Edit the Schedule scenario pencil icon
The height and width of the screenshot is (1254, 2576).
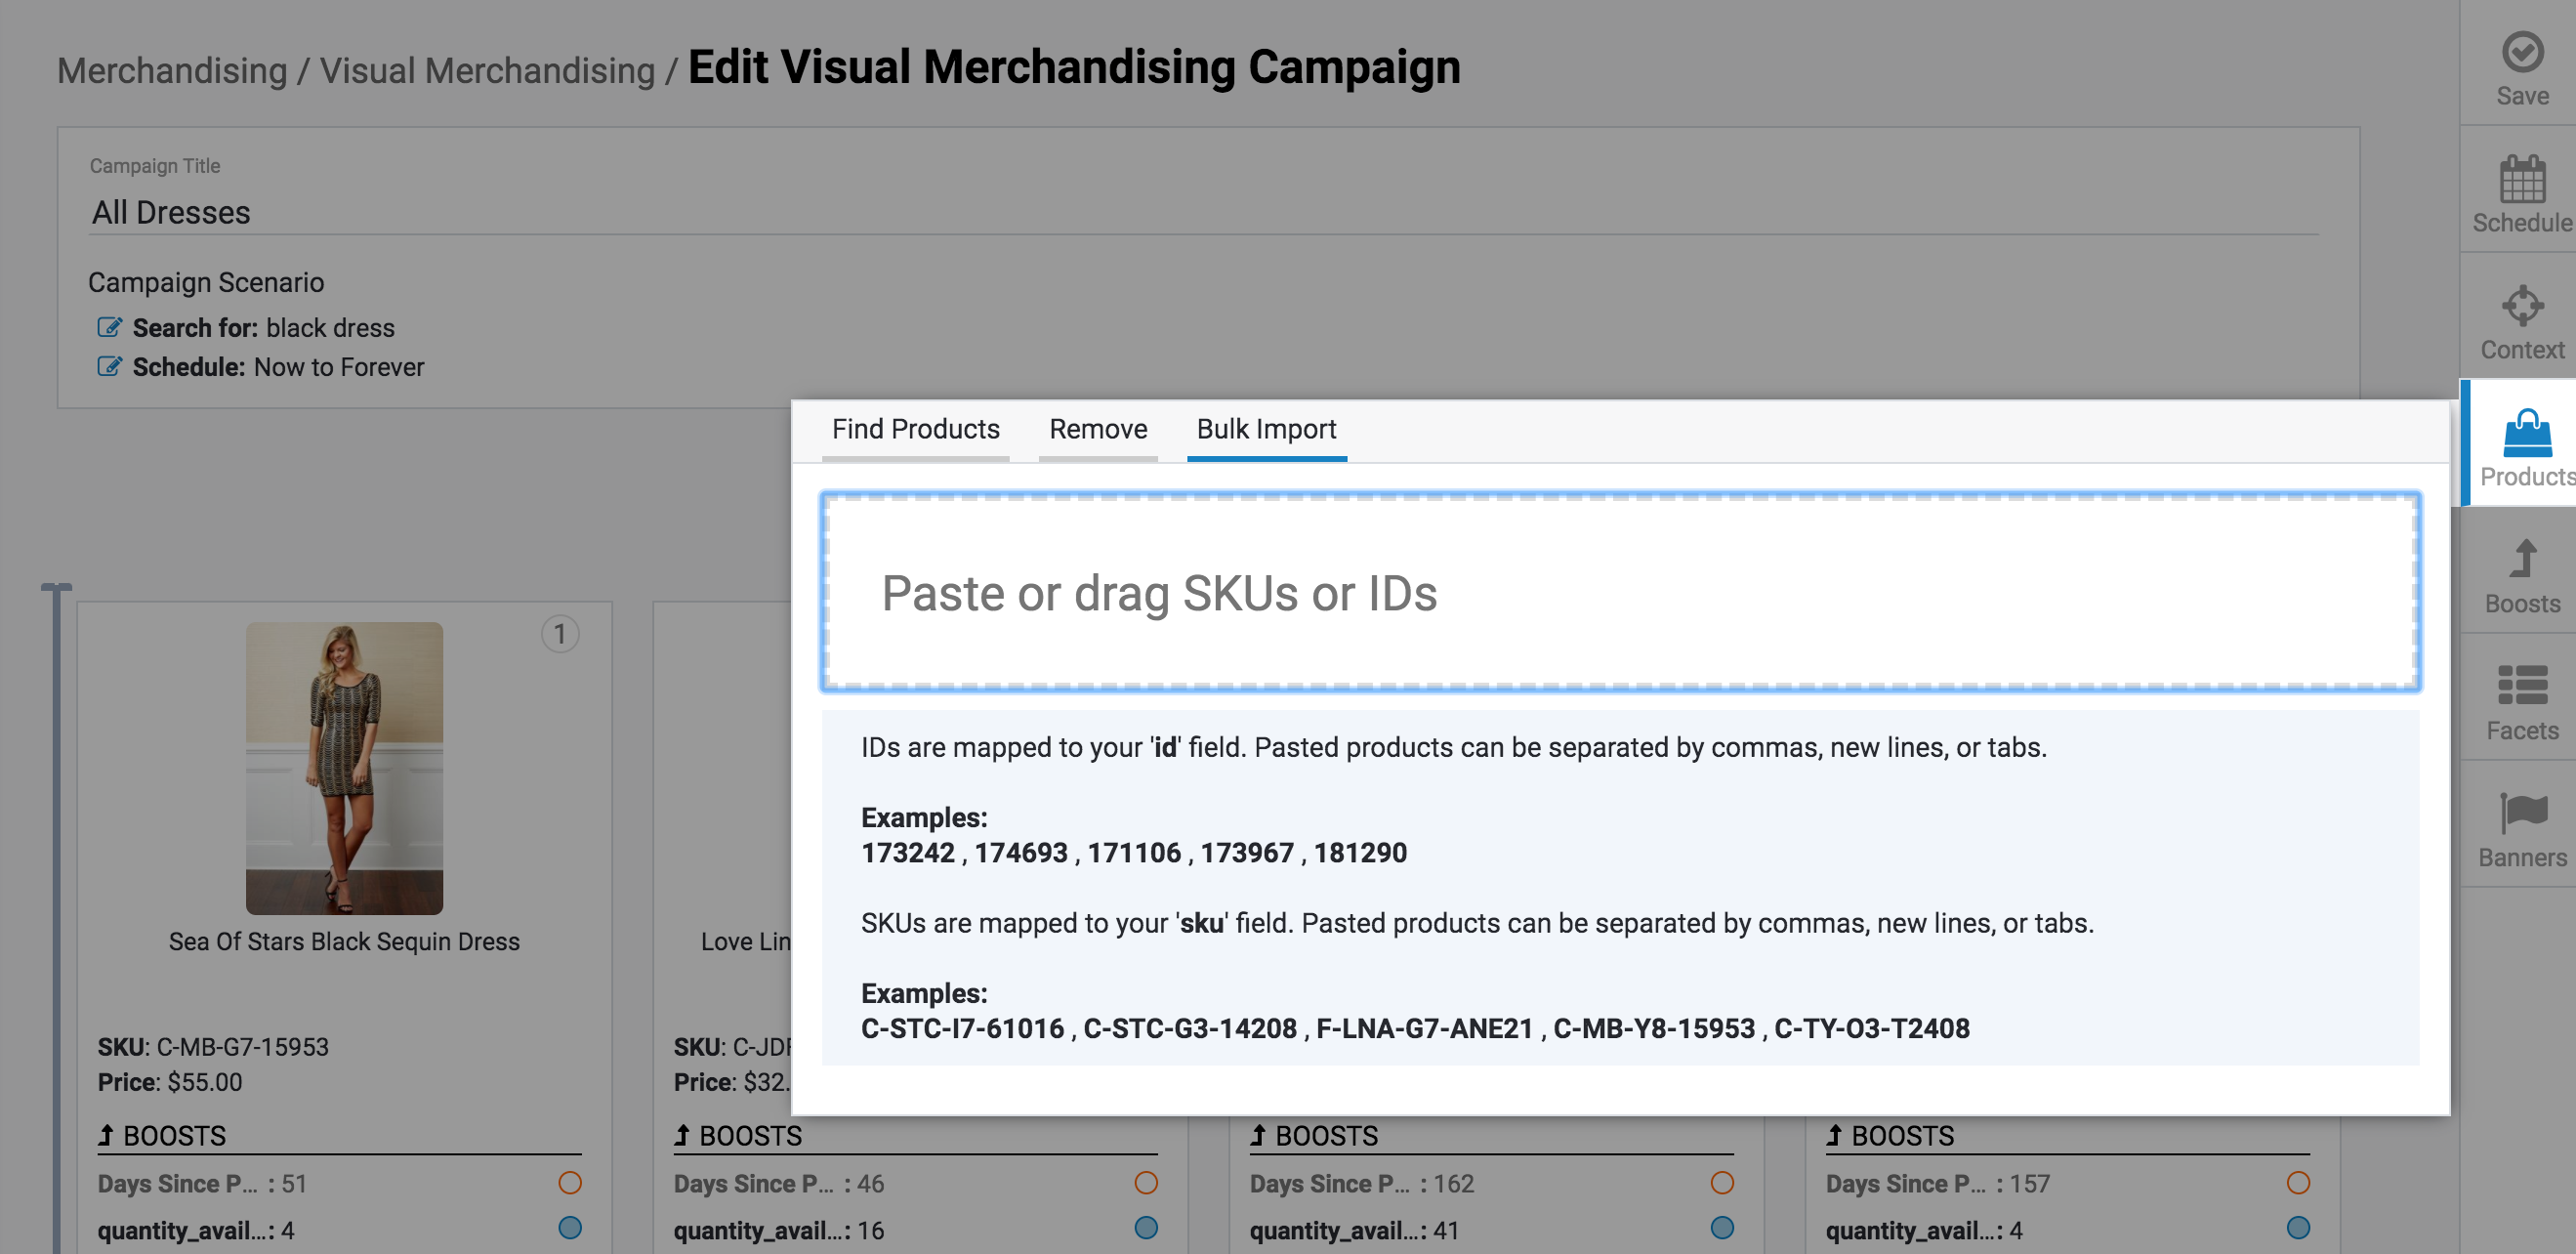tap(109, 367)
